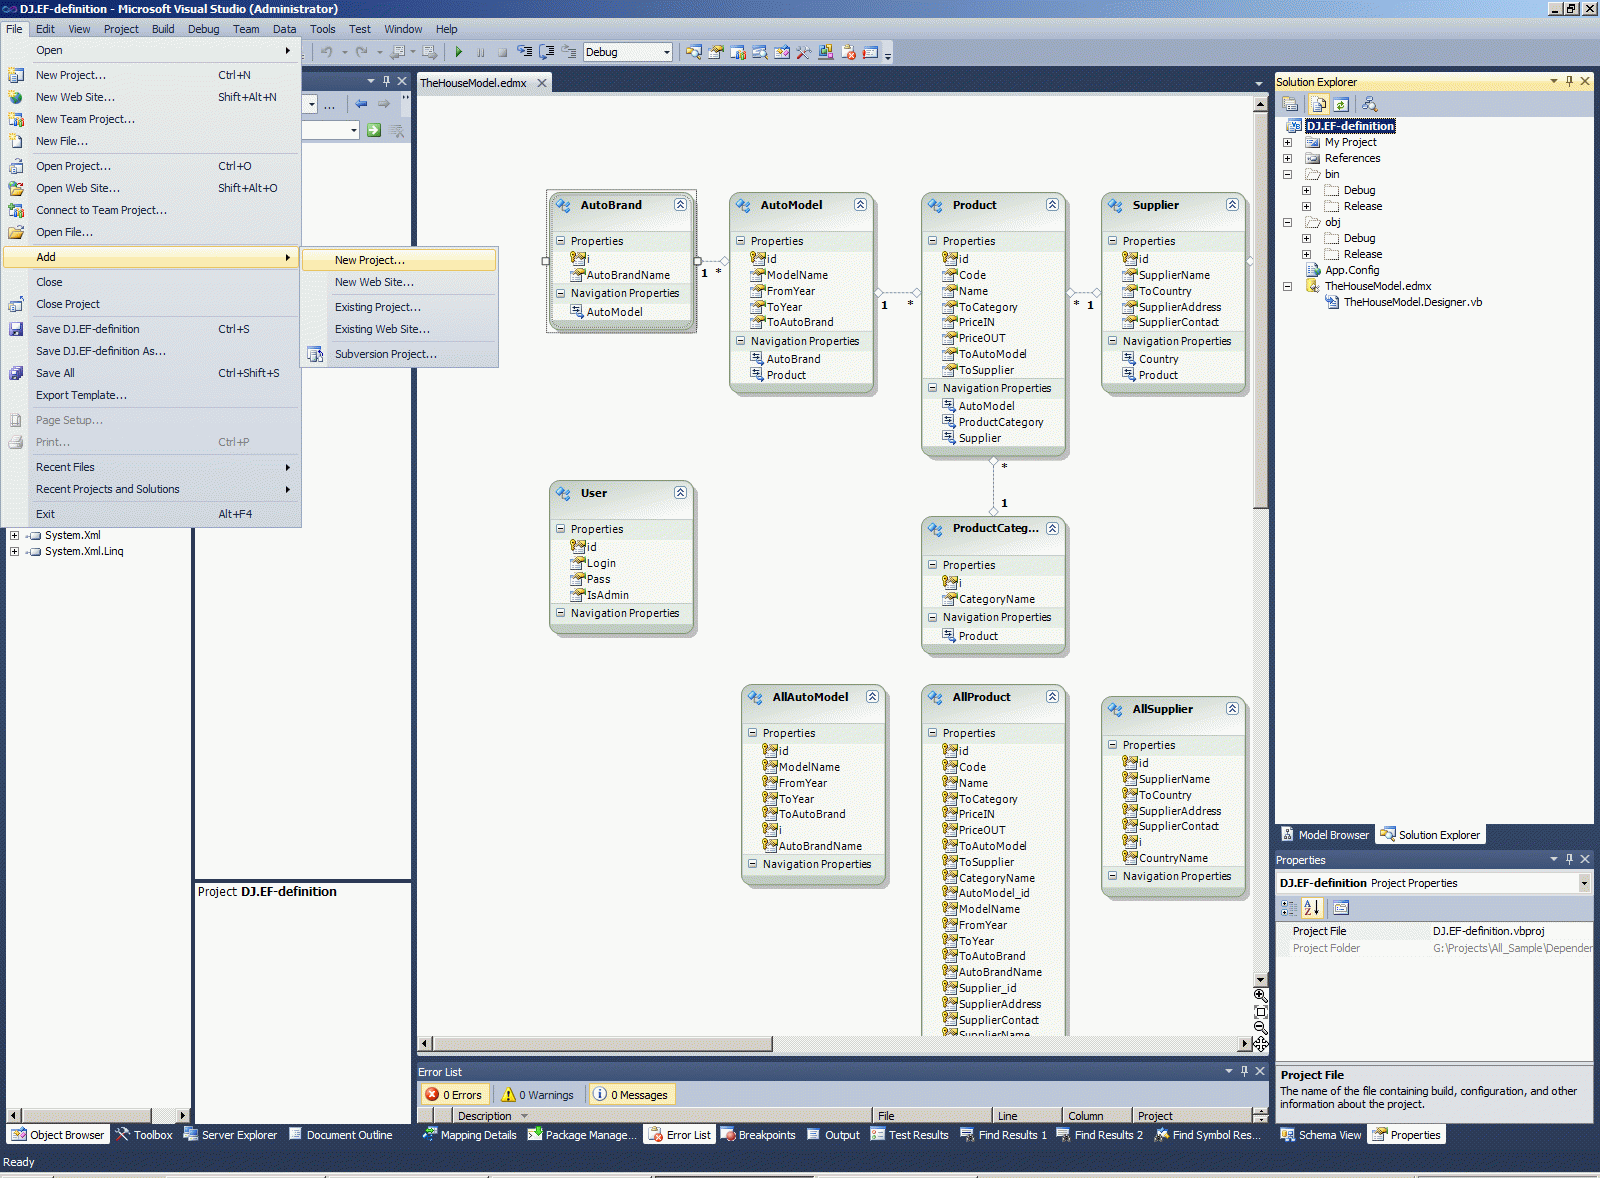Collapse TheHouseModel.edmx node
Screen dimensions: 1600x1178
pyautogui.click(x=1288, y=286)
